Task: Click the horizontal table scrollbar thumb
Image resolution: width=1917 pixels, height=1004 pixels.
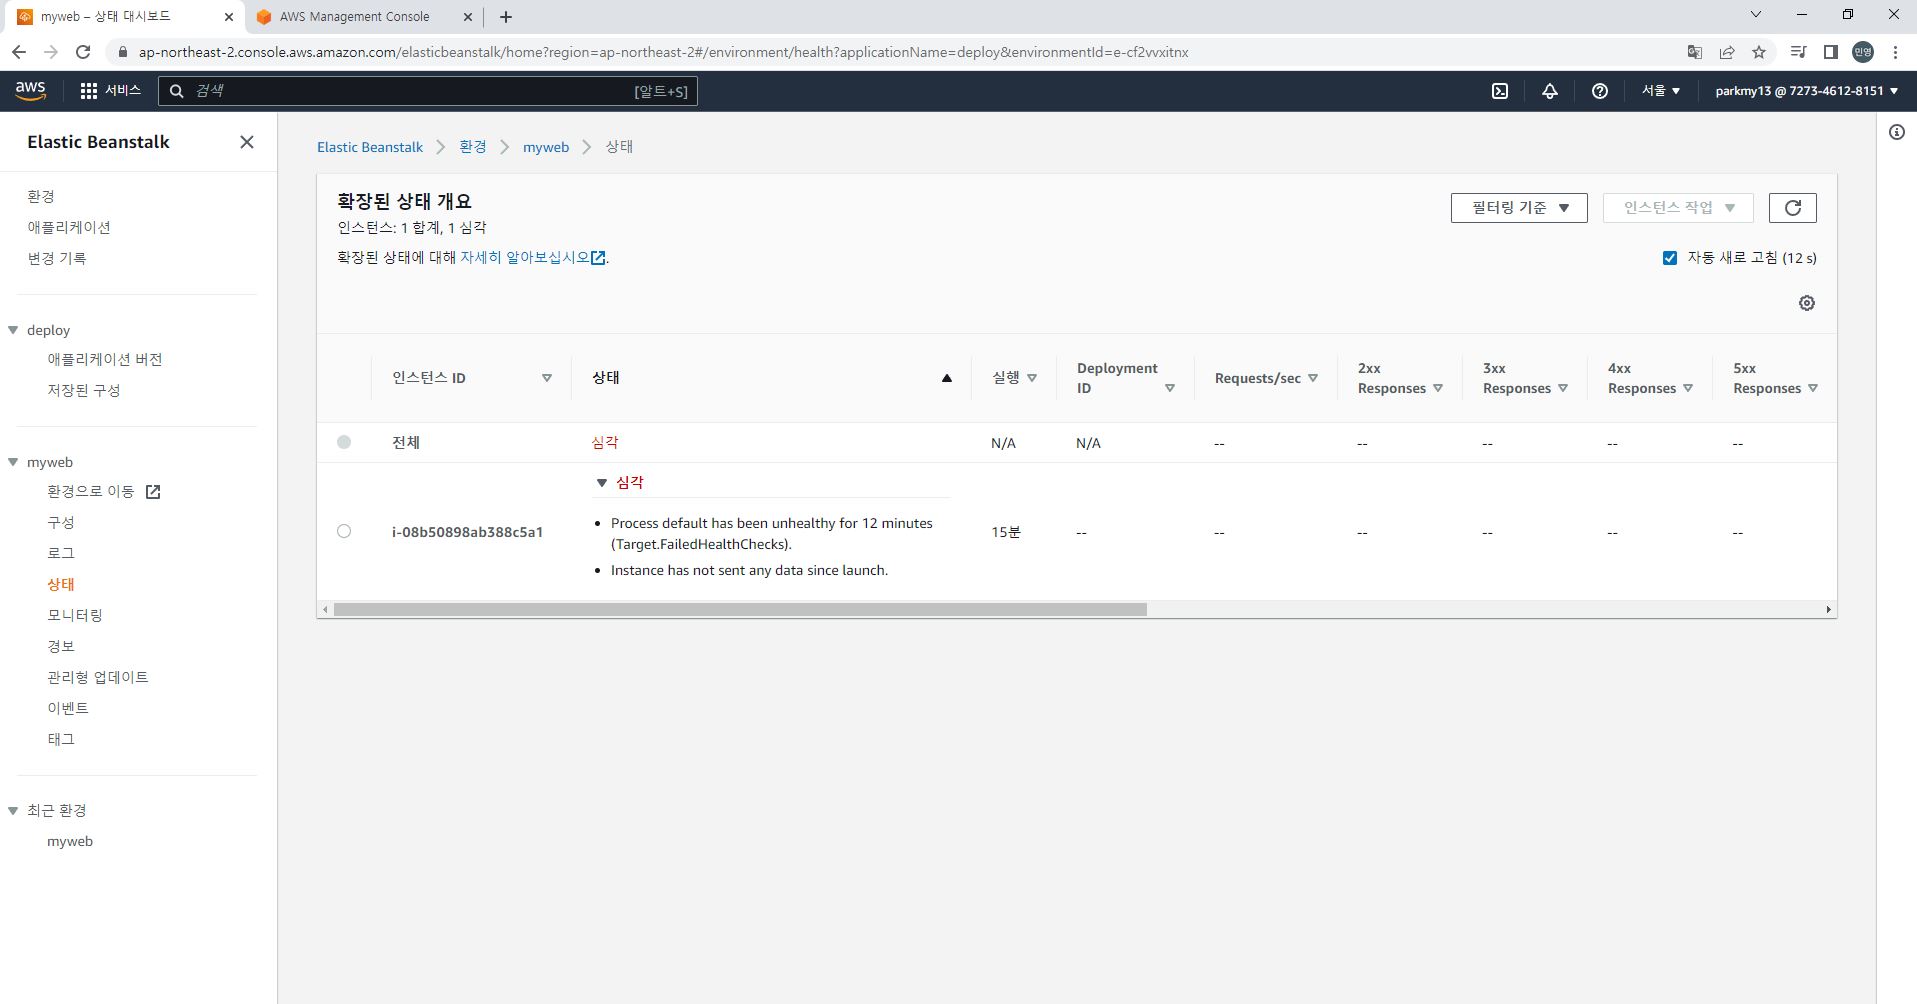Action: click(740, 609)
